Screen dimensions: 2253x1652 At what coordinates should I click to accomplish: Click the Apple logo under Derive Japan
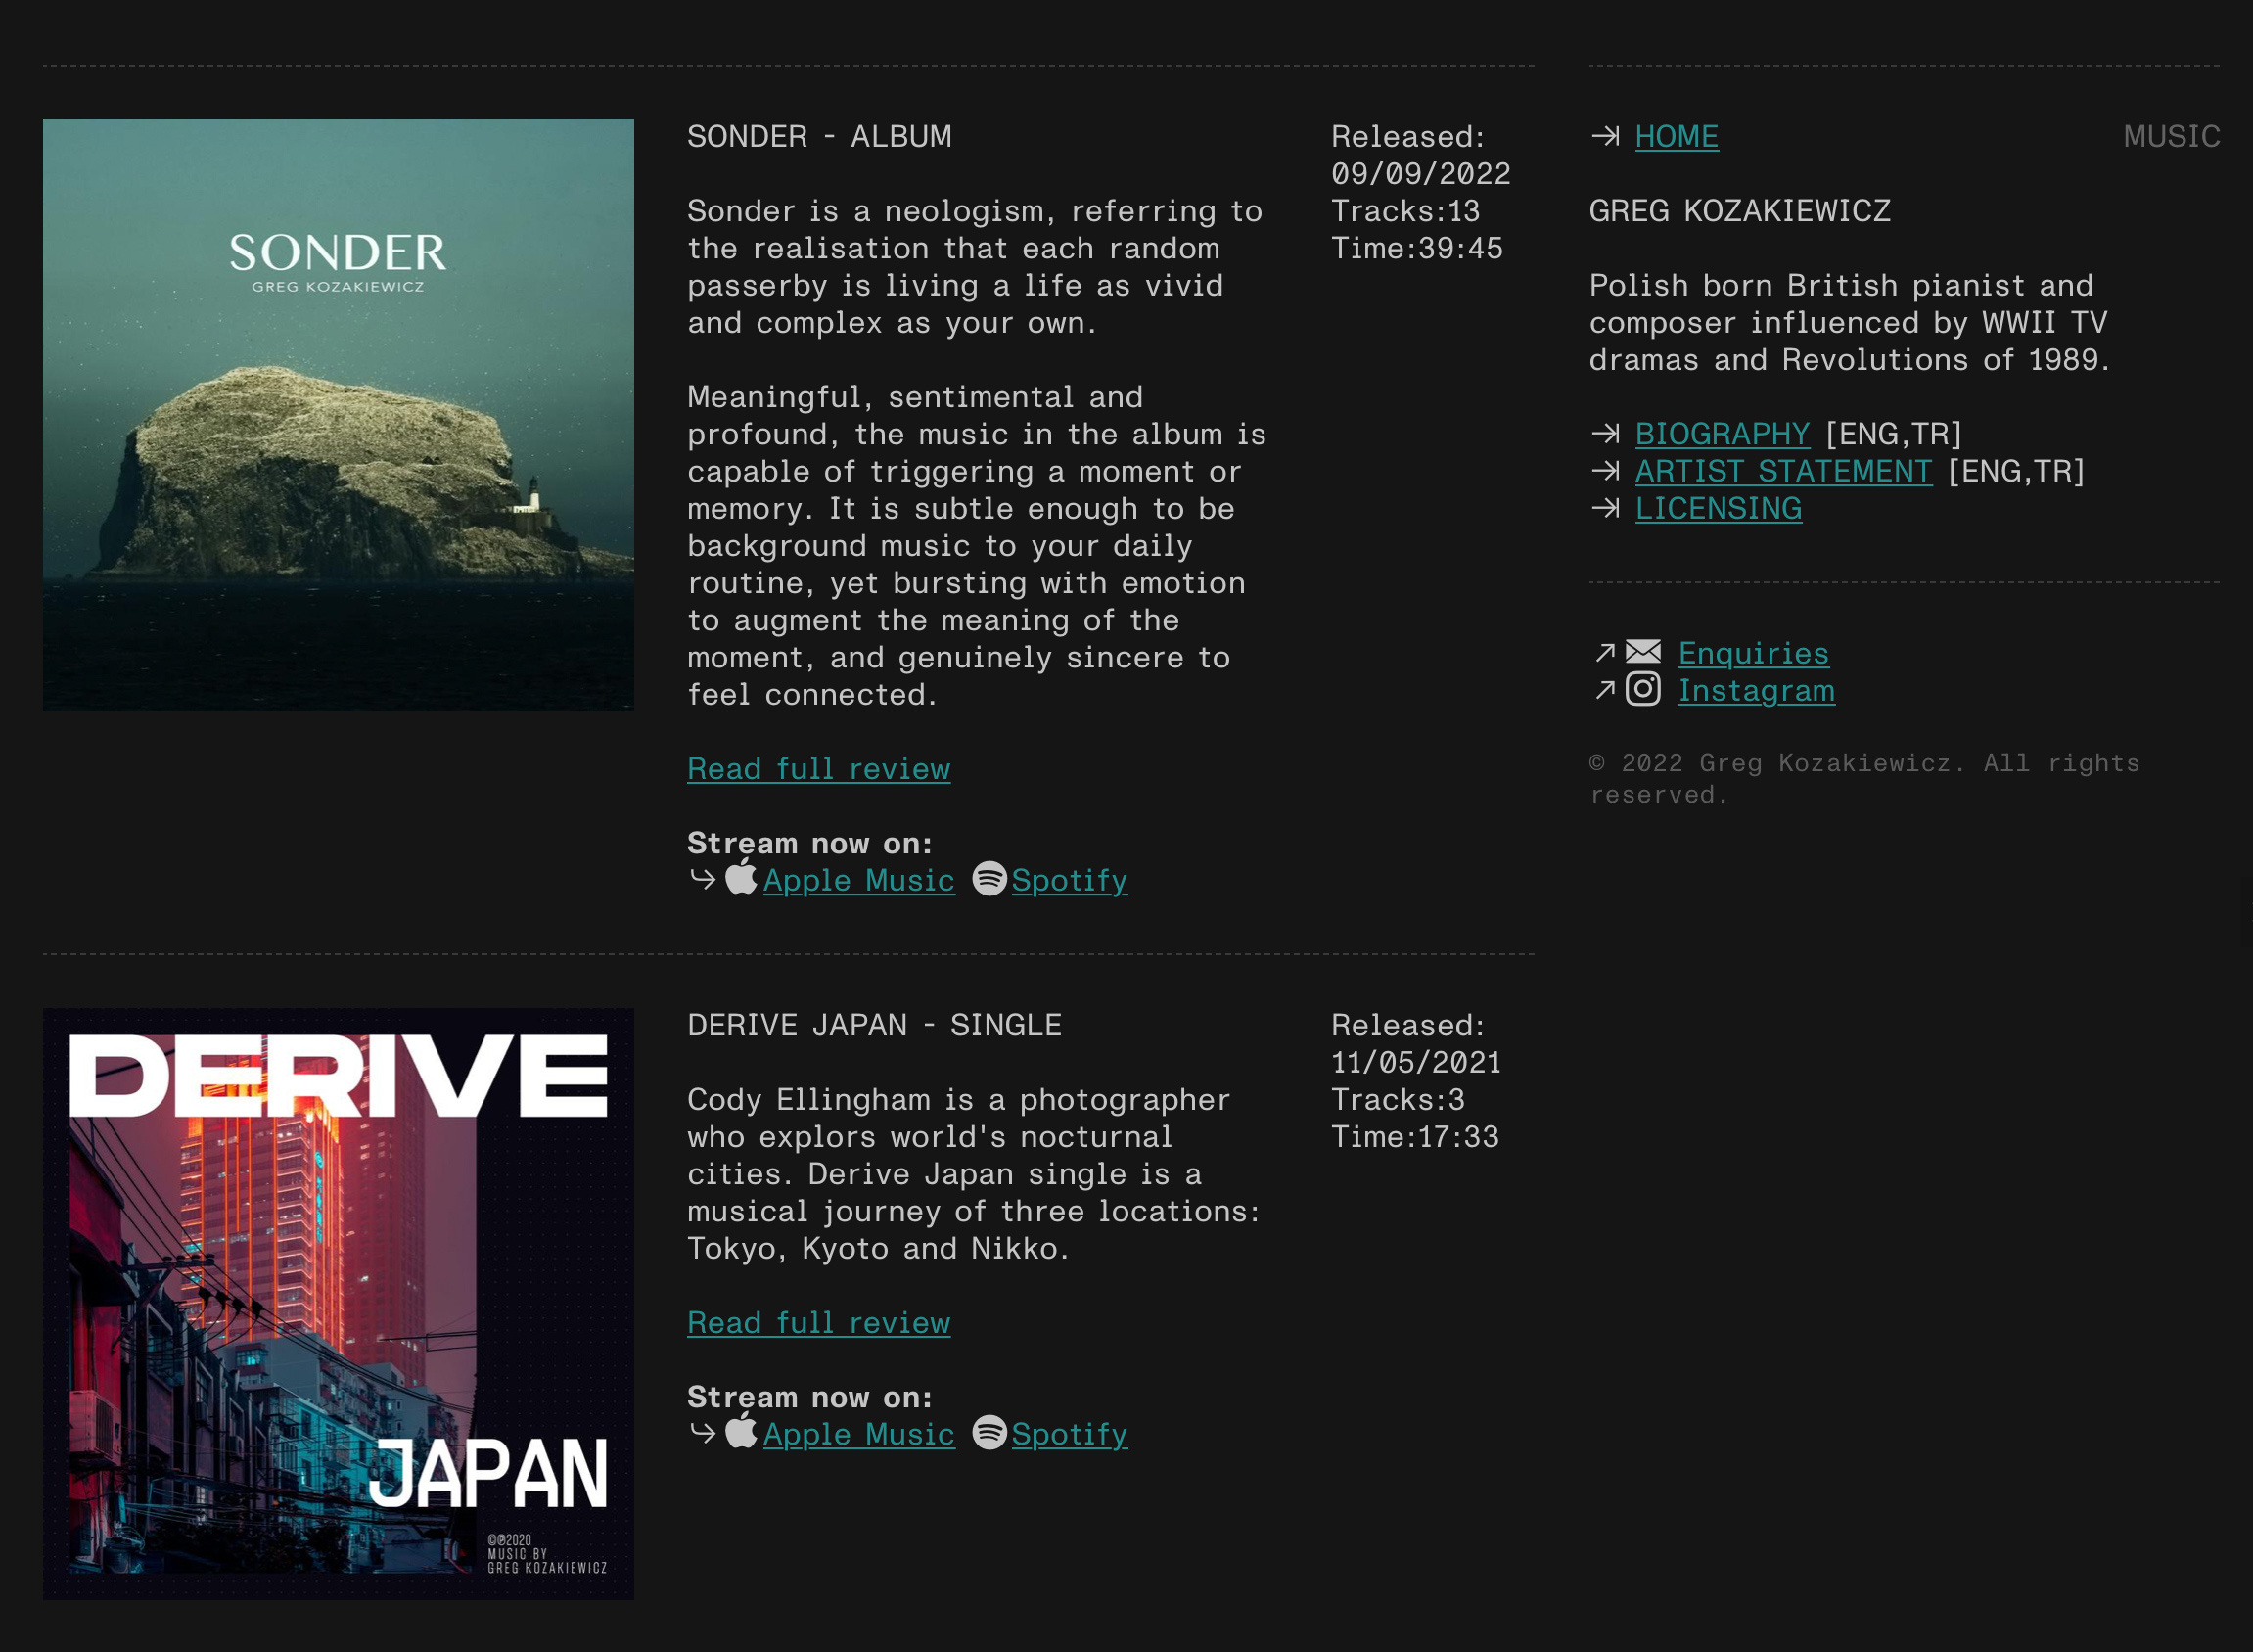pyautogui.click(x=740, y=1431)
